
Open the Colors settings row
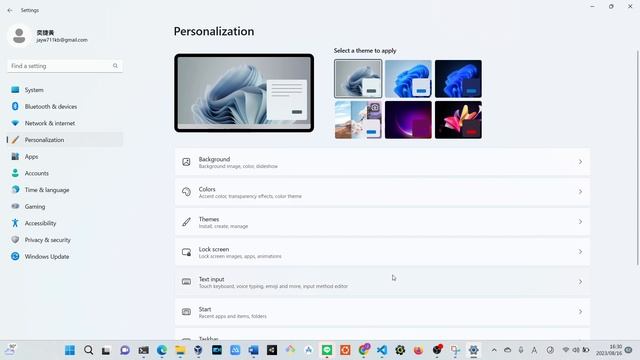[x=382, y=192]
